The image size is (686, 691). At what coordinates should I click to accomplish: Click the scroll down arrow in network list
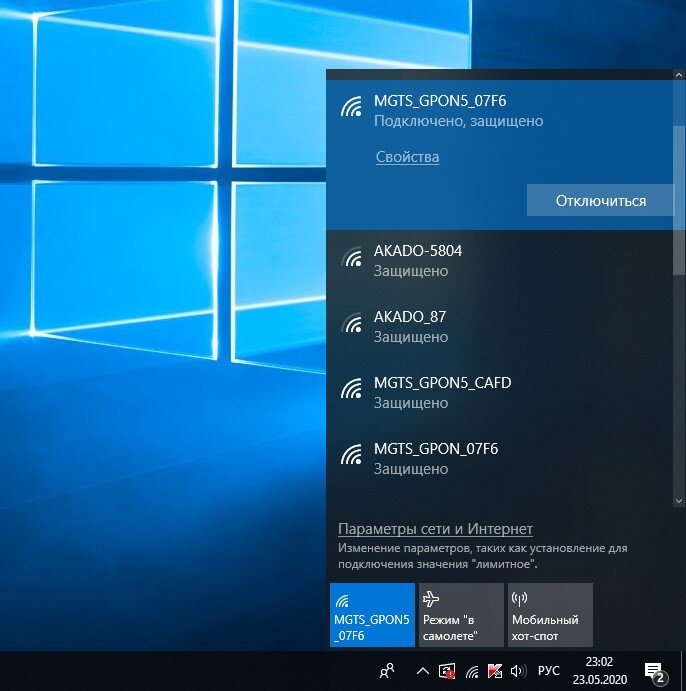(679, 501)
